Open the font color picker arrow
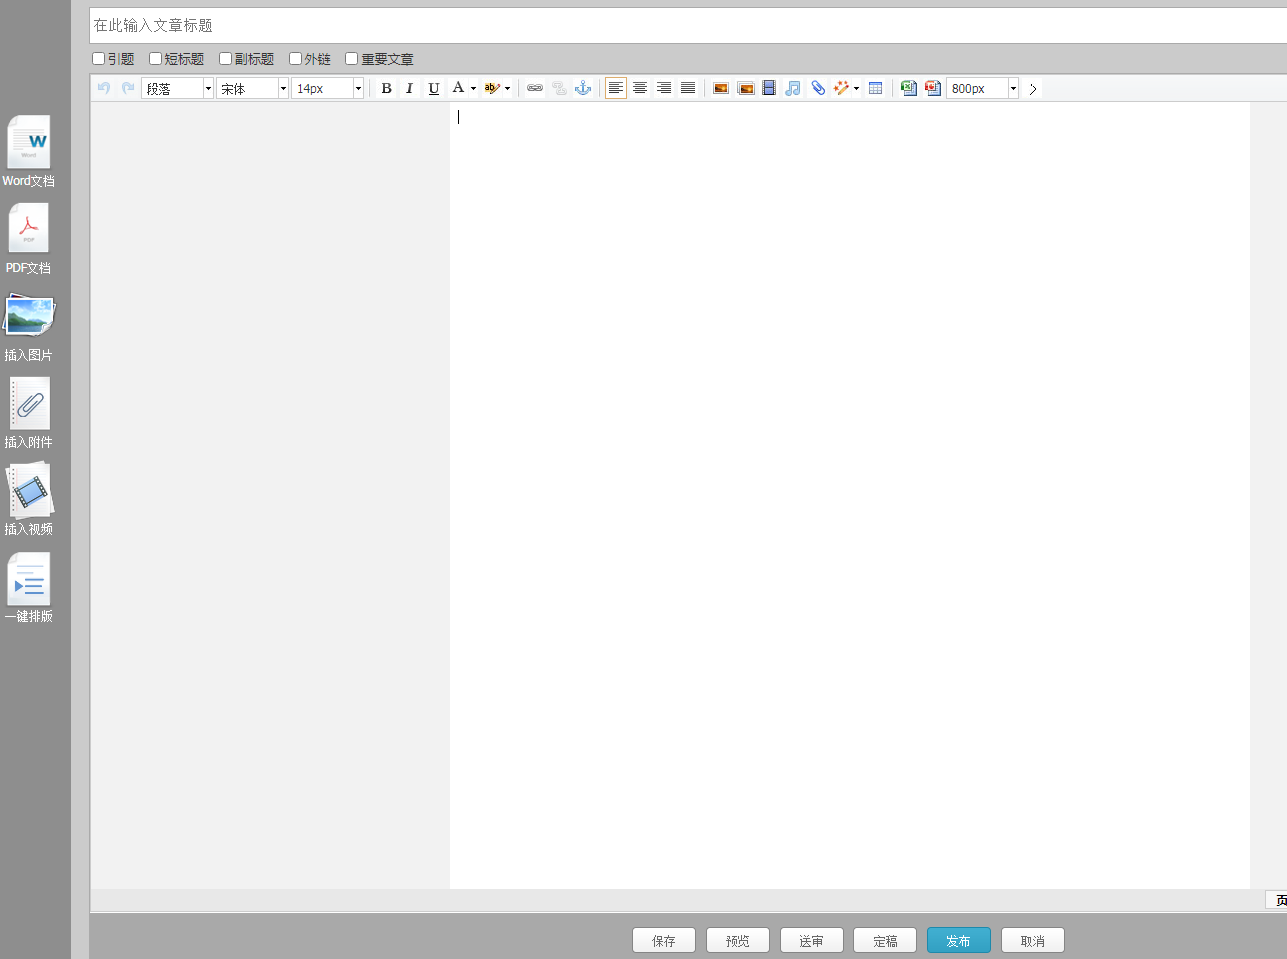The image size is (1287, 959). [473, 89]
